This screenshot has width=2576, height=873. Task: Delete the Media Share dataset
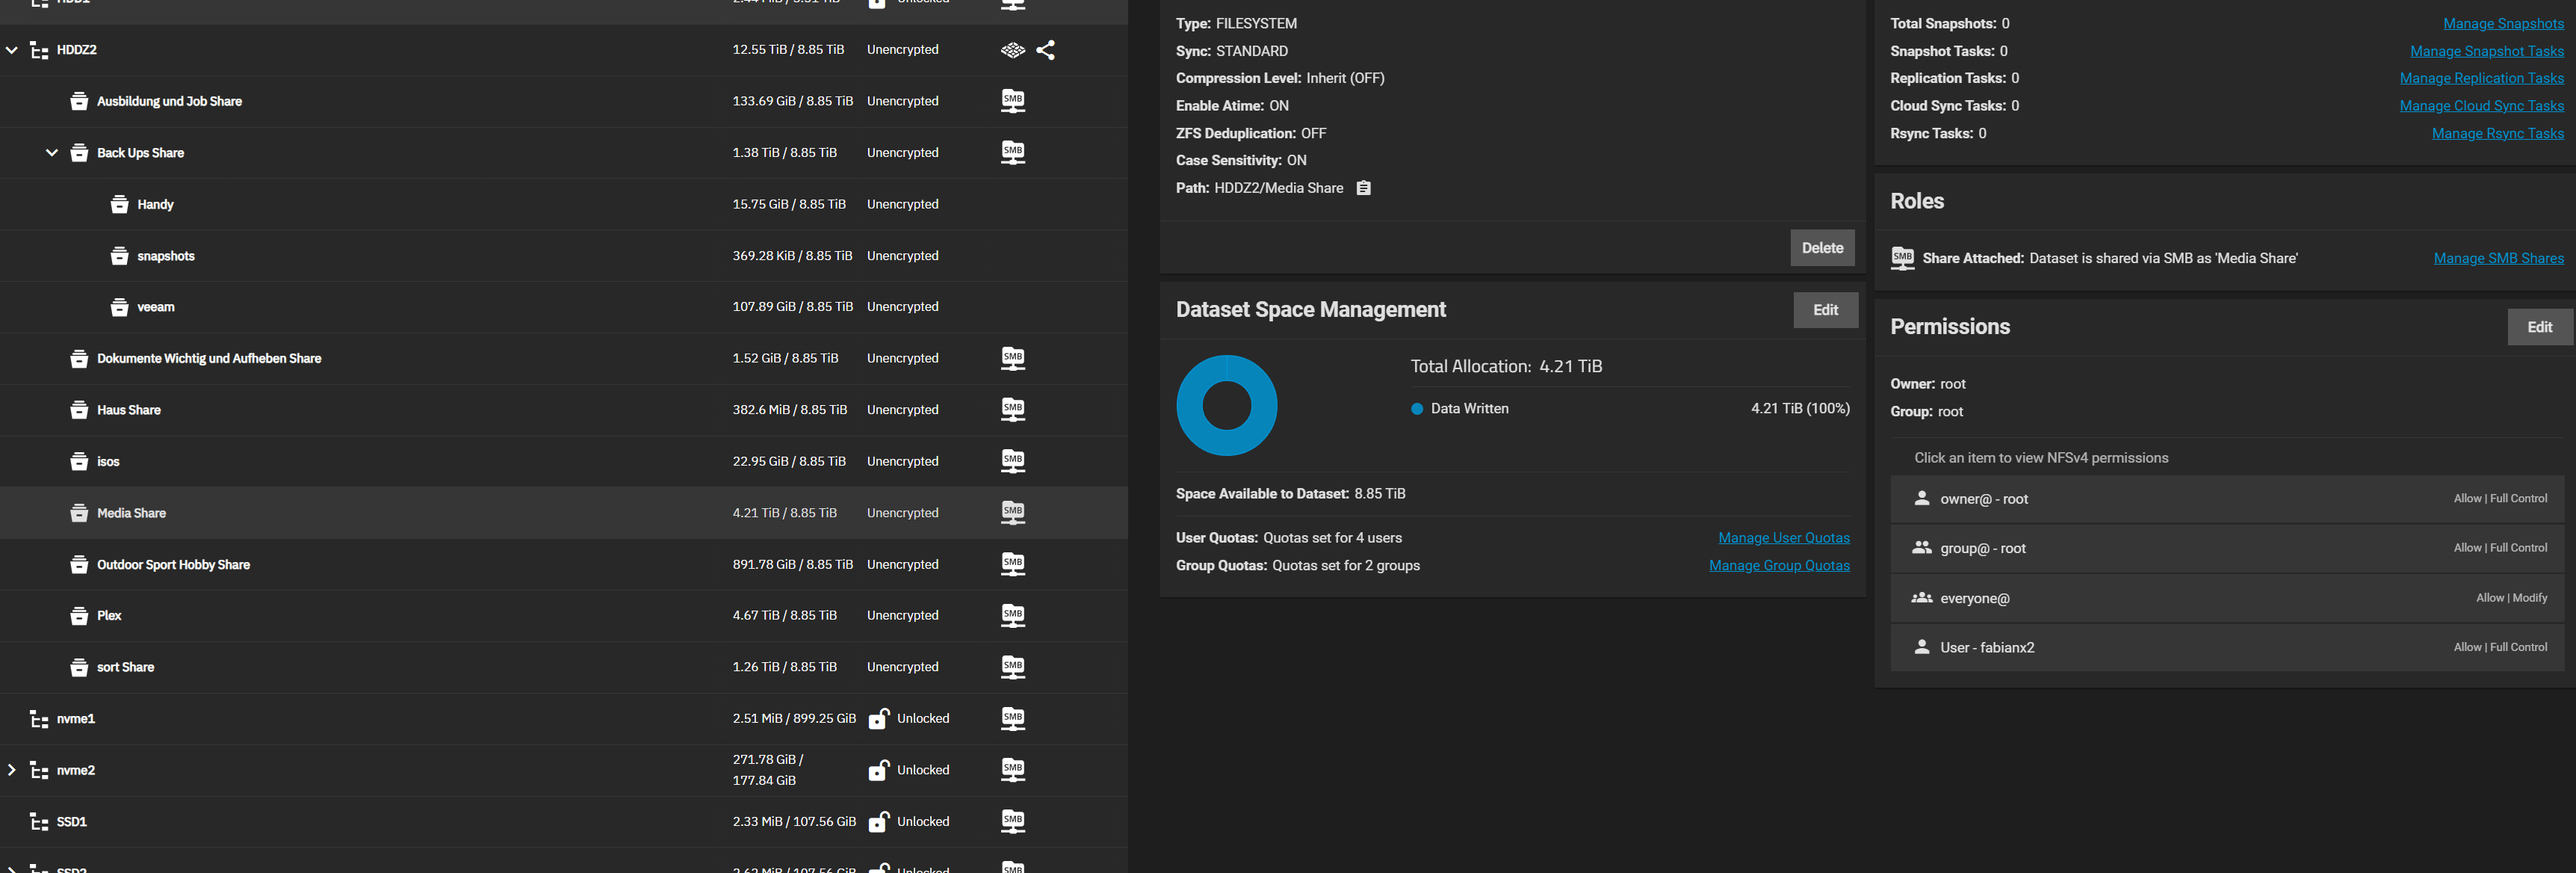[1822, 248]
